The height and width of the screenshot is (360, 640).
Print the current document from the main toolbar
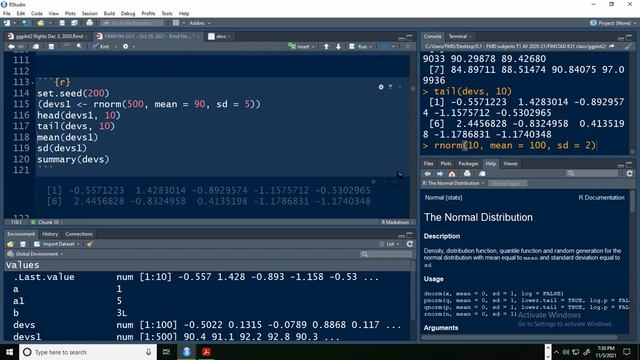tap(89, 23)
